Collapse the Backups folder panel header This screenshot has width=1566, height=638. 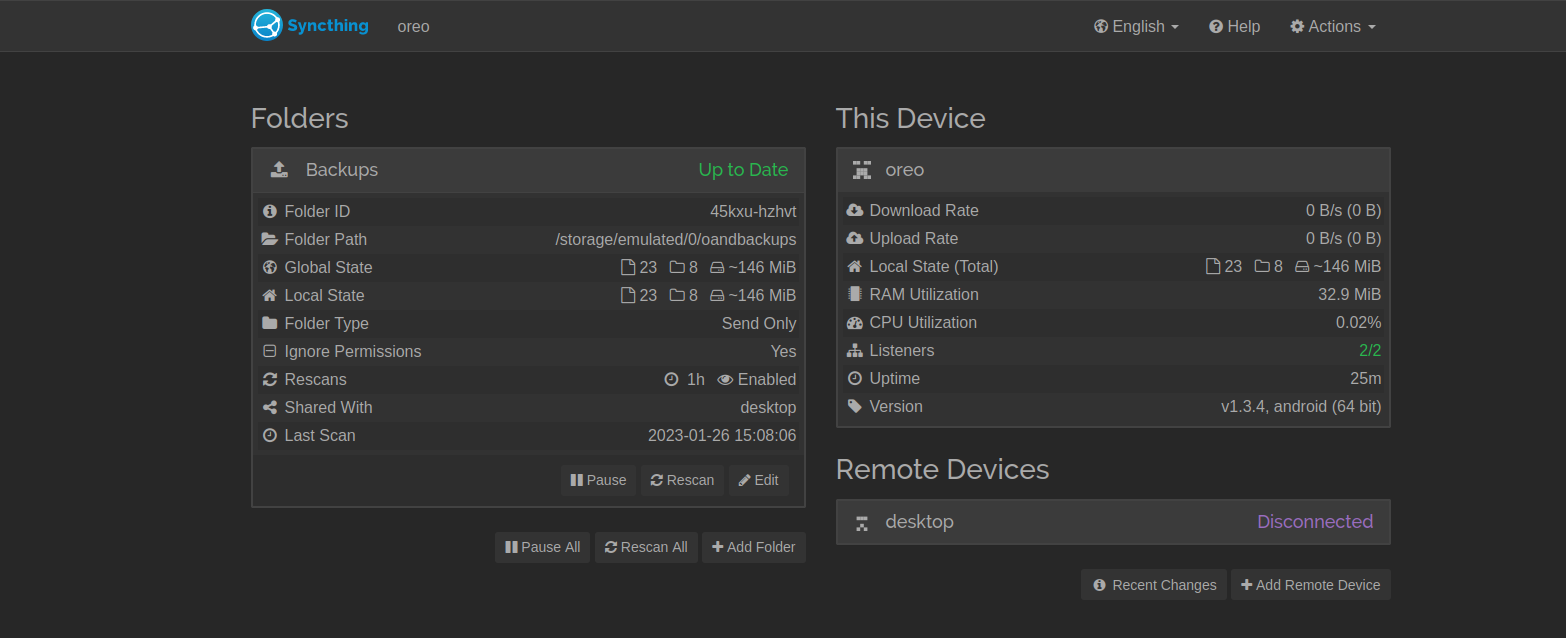[x=528, y=170]
